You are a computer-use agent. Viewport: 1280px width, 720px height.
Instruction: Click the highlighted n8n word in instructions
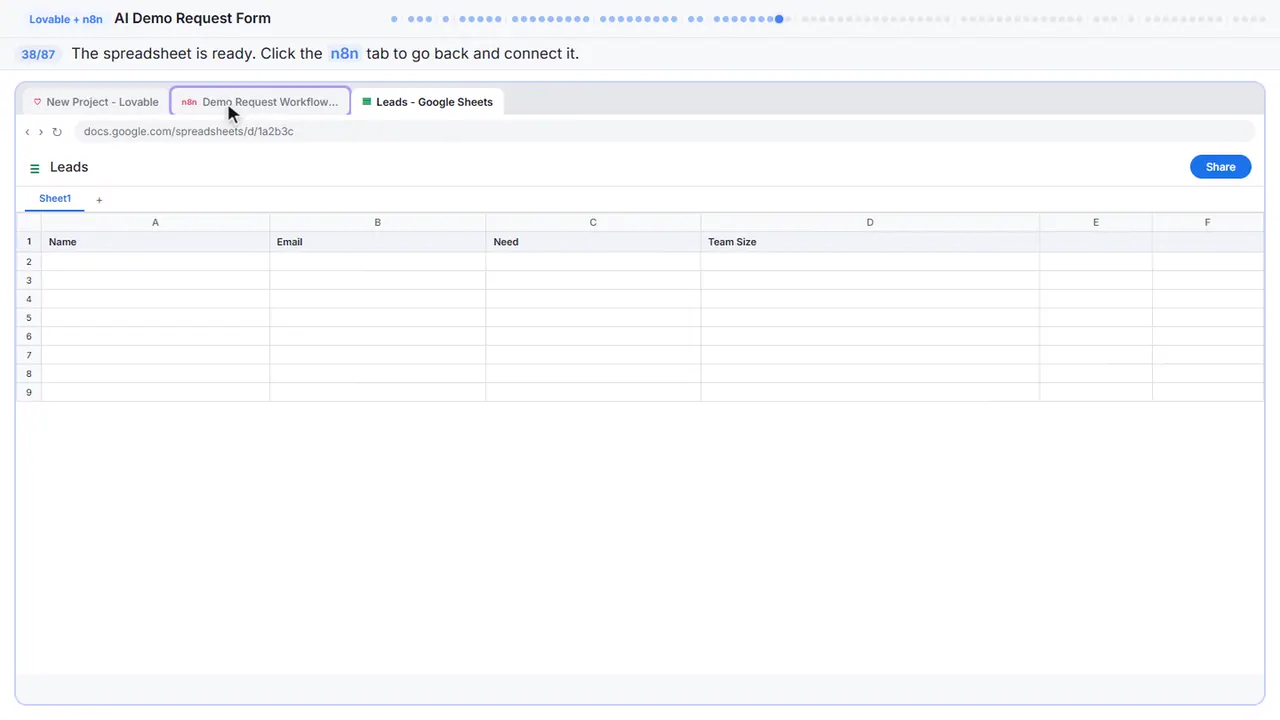coord(344,53)
